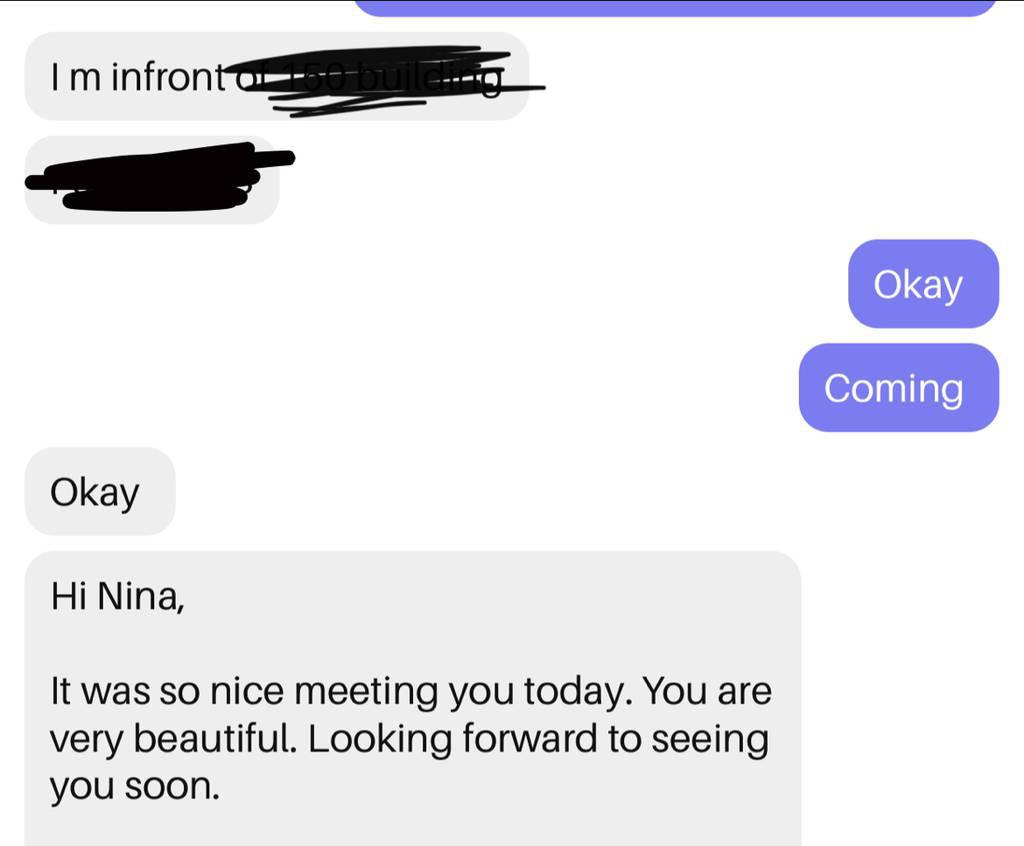Tap the purple "Coming" message bubble

tap(897, 388)
